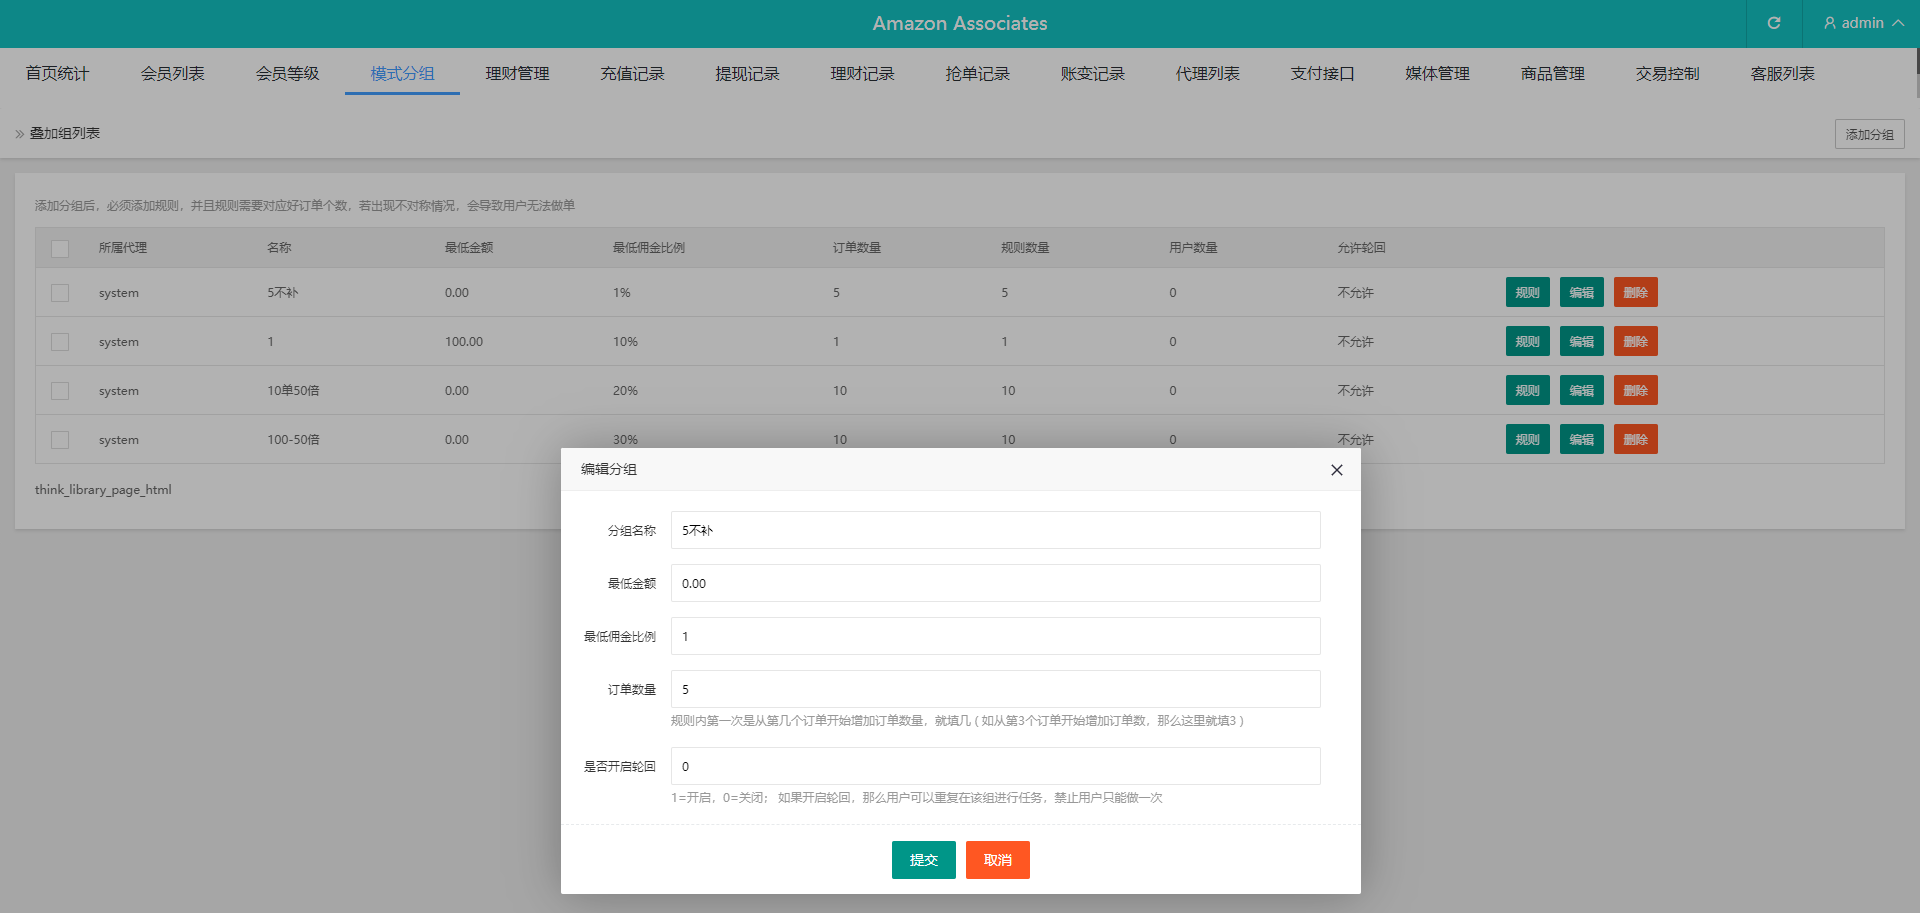
Task: Click into the 最低金额 input field
Action: tap(995, 583)
